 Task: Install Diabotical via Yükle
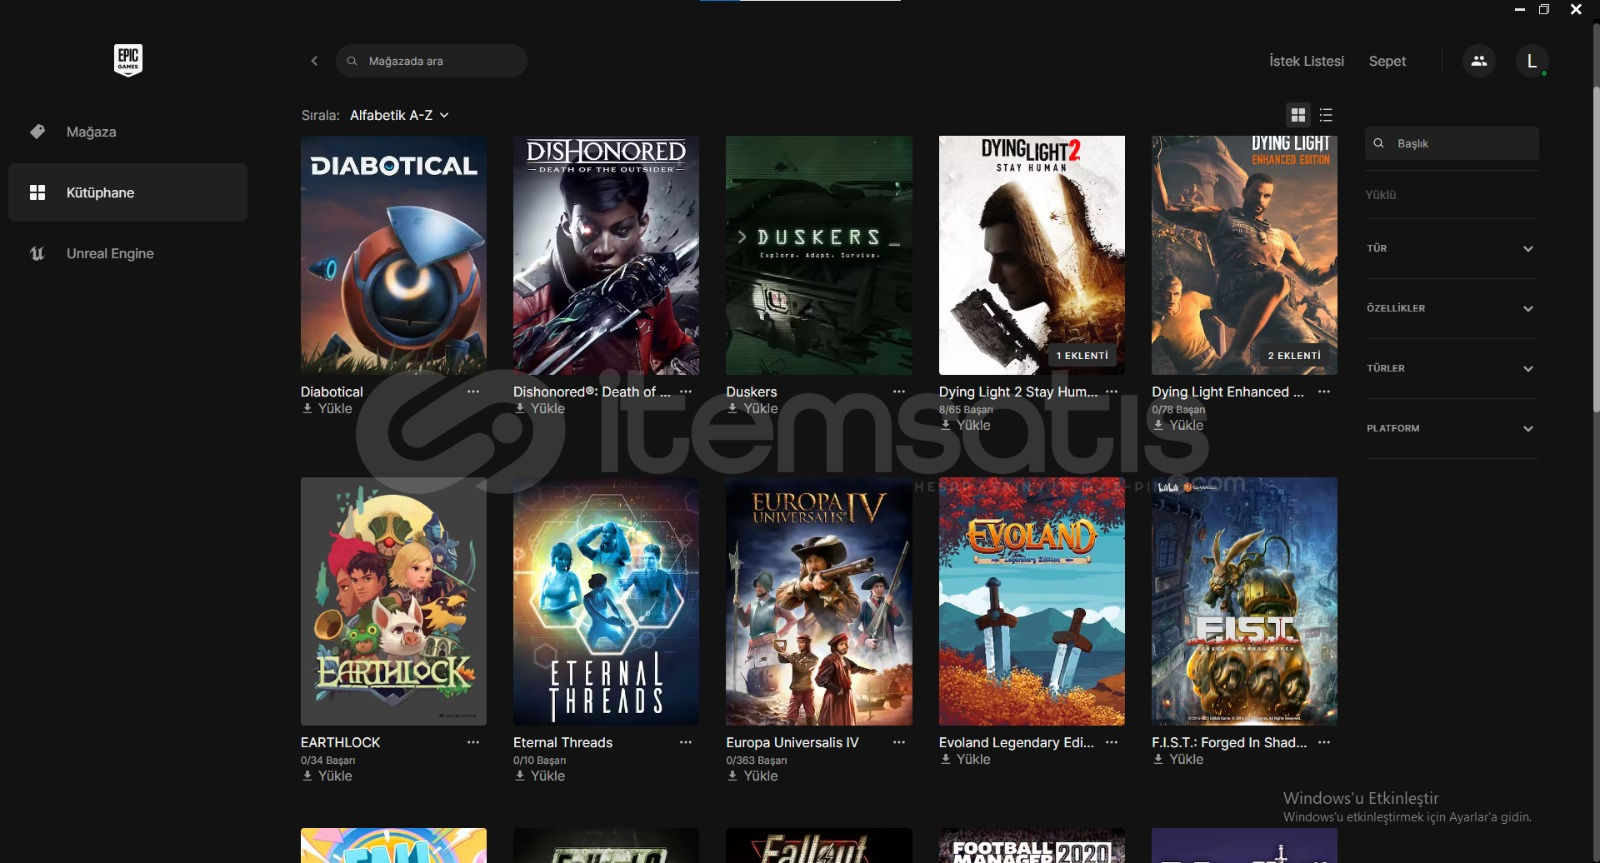point(327,409)
